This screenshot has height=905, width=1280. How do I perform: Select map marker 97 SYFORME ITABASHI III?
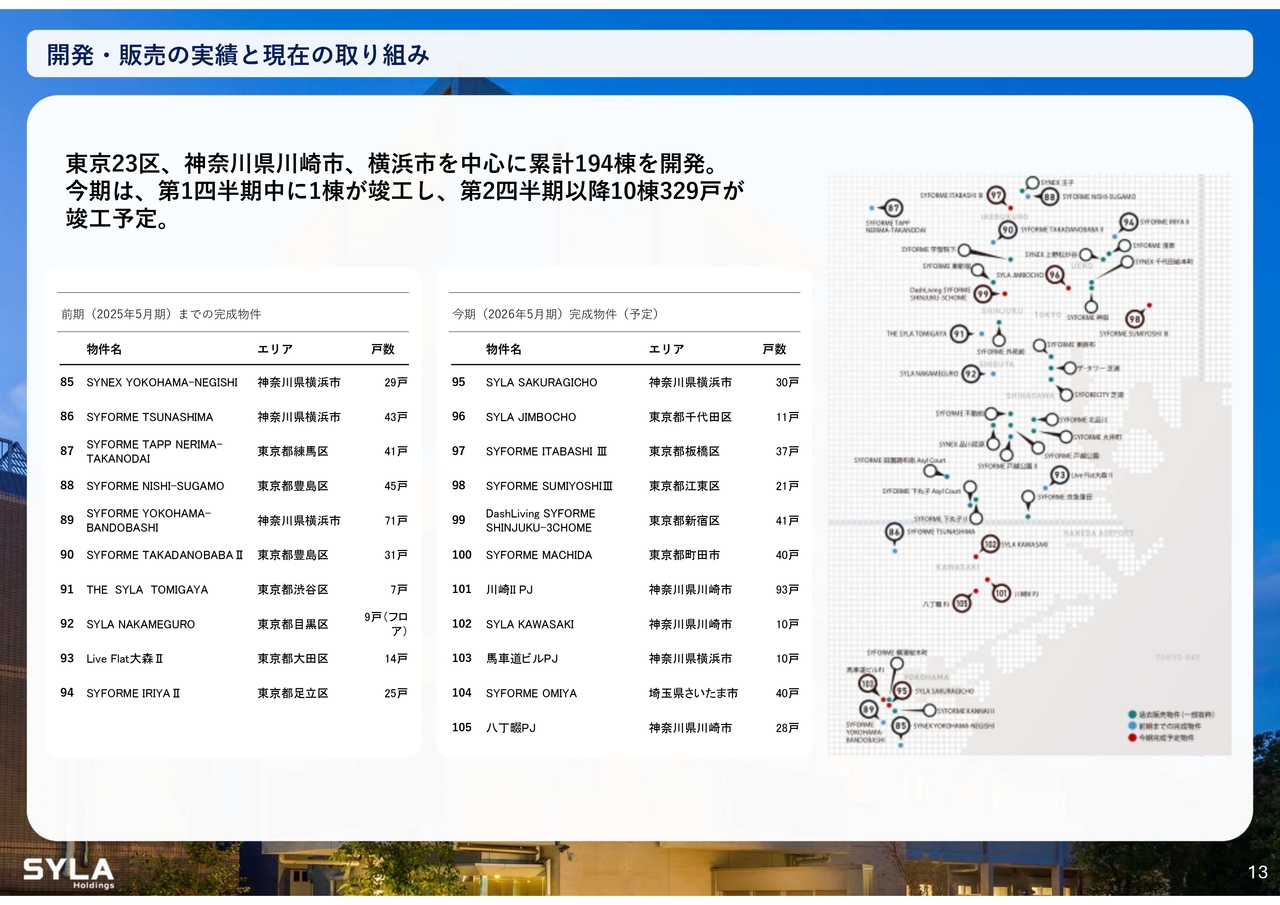tap(996, 197)
